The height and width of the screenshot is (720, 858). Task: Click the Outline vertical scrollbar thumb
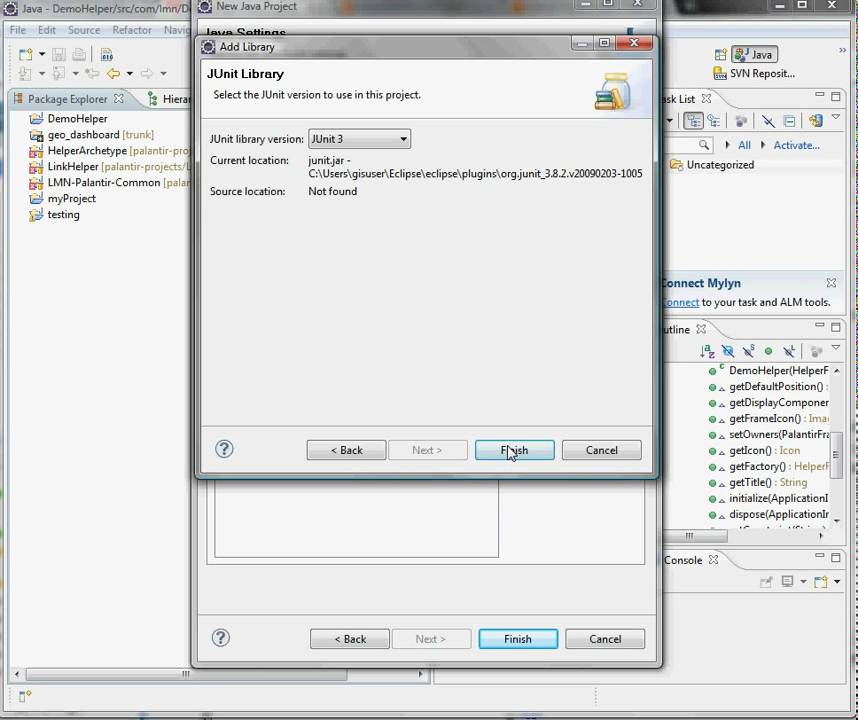point(836,455)
